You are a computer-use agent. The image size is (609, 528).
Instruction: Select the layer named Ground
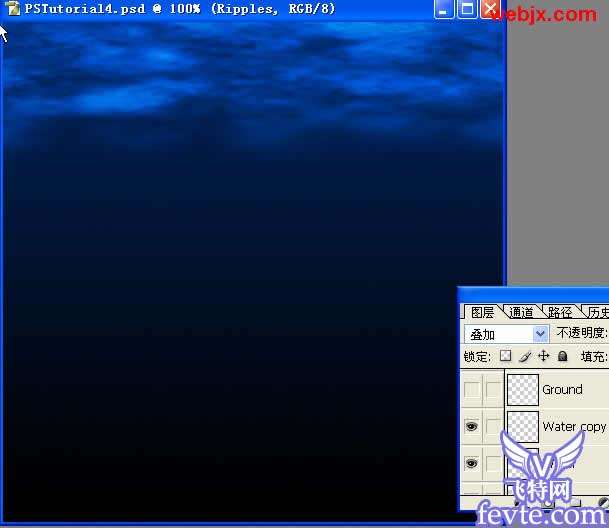coord(562,389)
